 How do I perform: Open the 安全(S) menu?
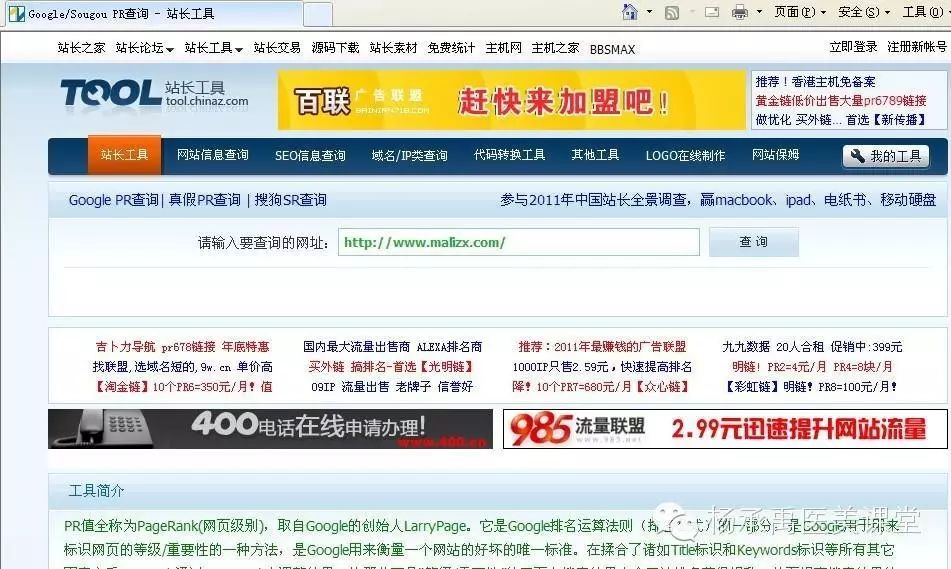pyautogui.click(x=864, y=12)
